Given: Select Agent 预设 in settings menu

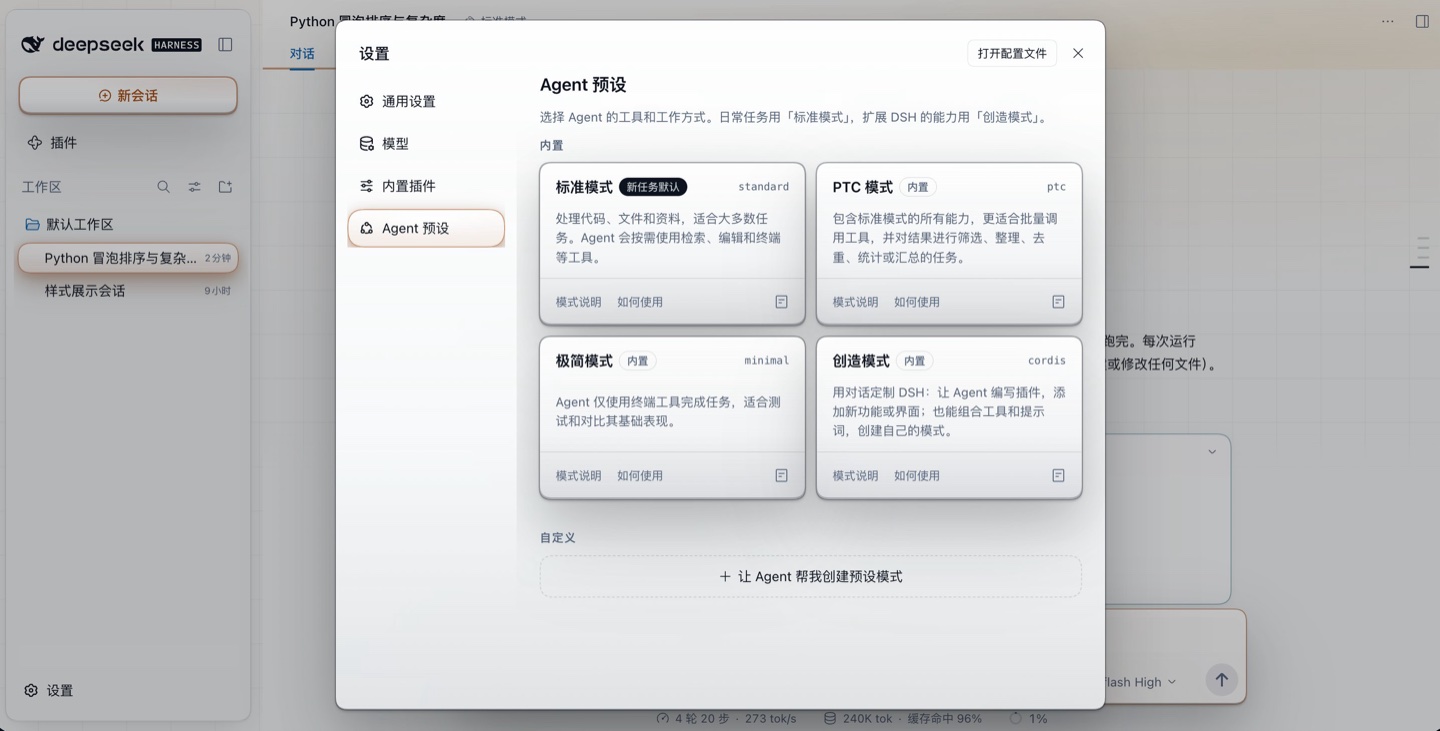Looking at the screenshot, I should (x=426, y=228).
